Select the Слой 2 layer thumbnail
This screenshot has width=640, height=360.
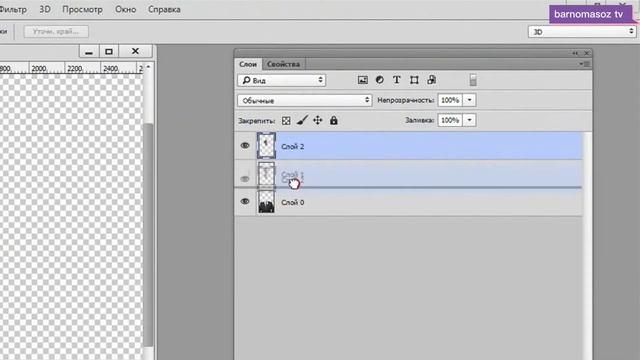click(x=266, y=146)
